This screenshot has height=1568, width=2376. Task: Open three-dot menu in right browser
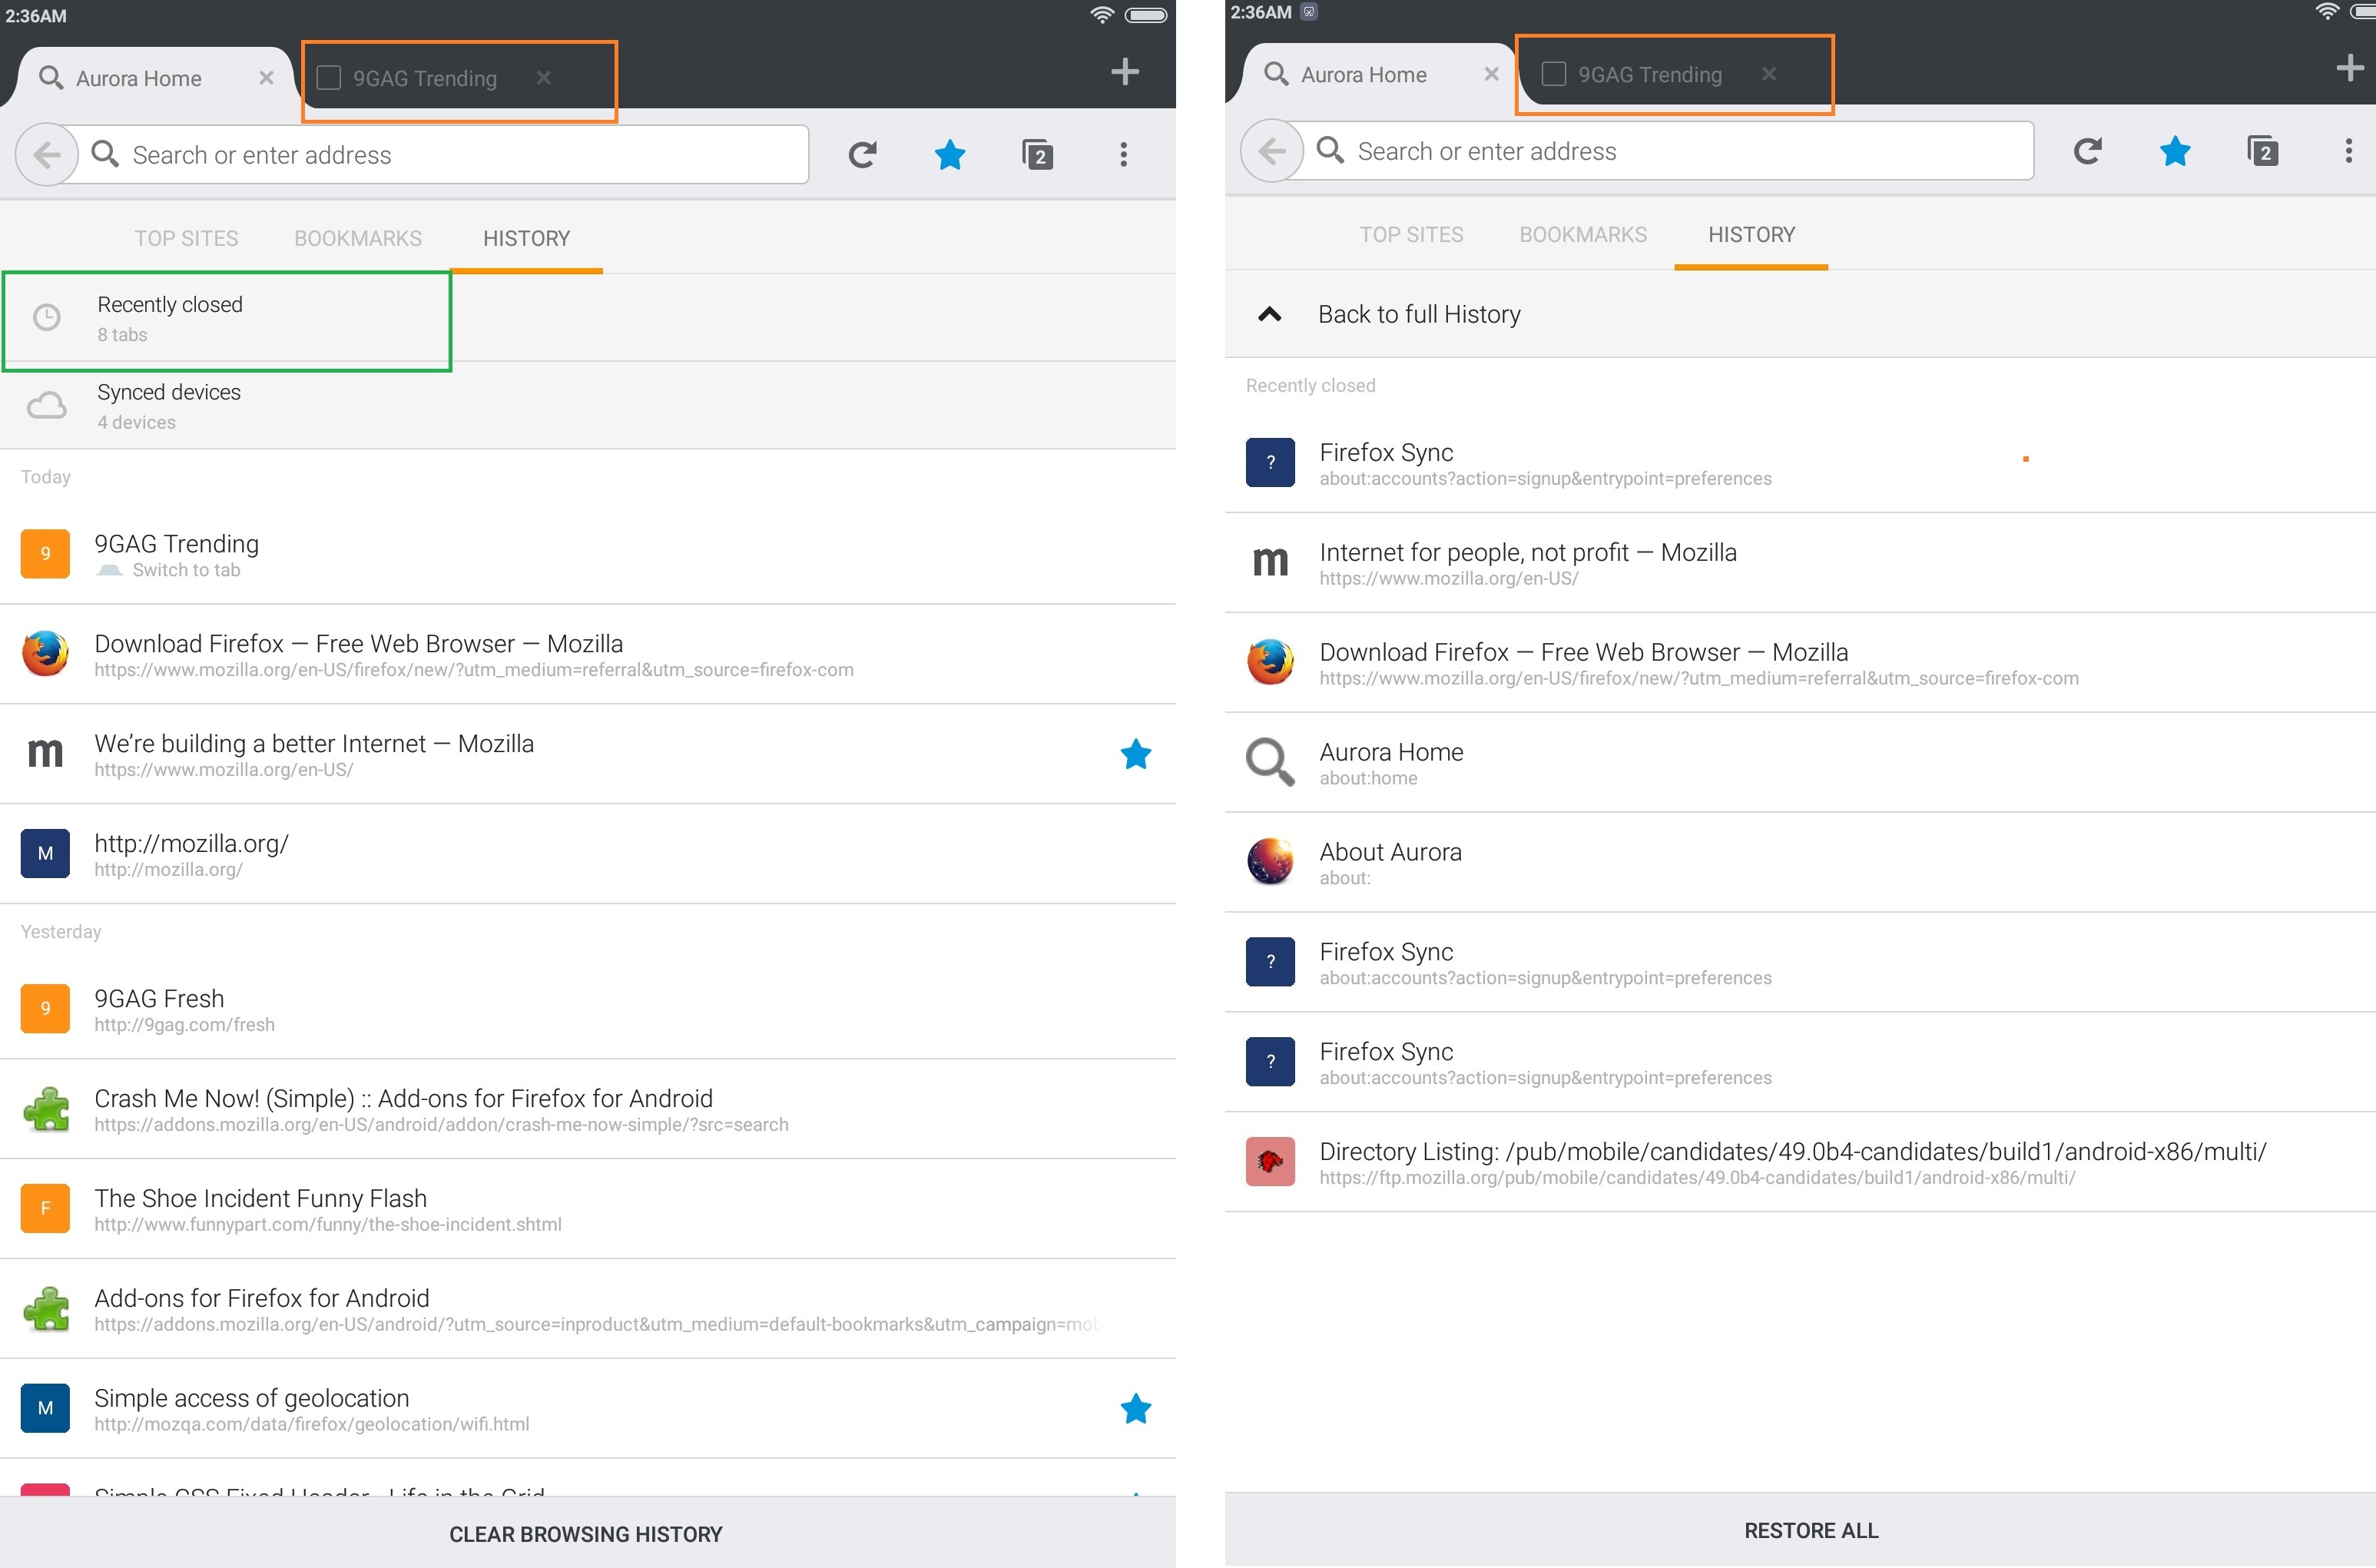(2348, 150)
